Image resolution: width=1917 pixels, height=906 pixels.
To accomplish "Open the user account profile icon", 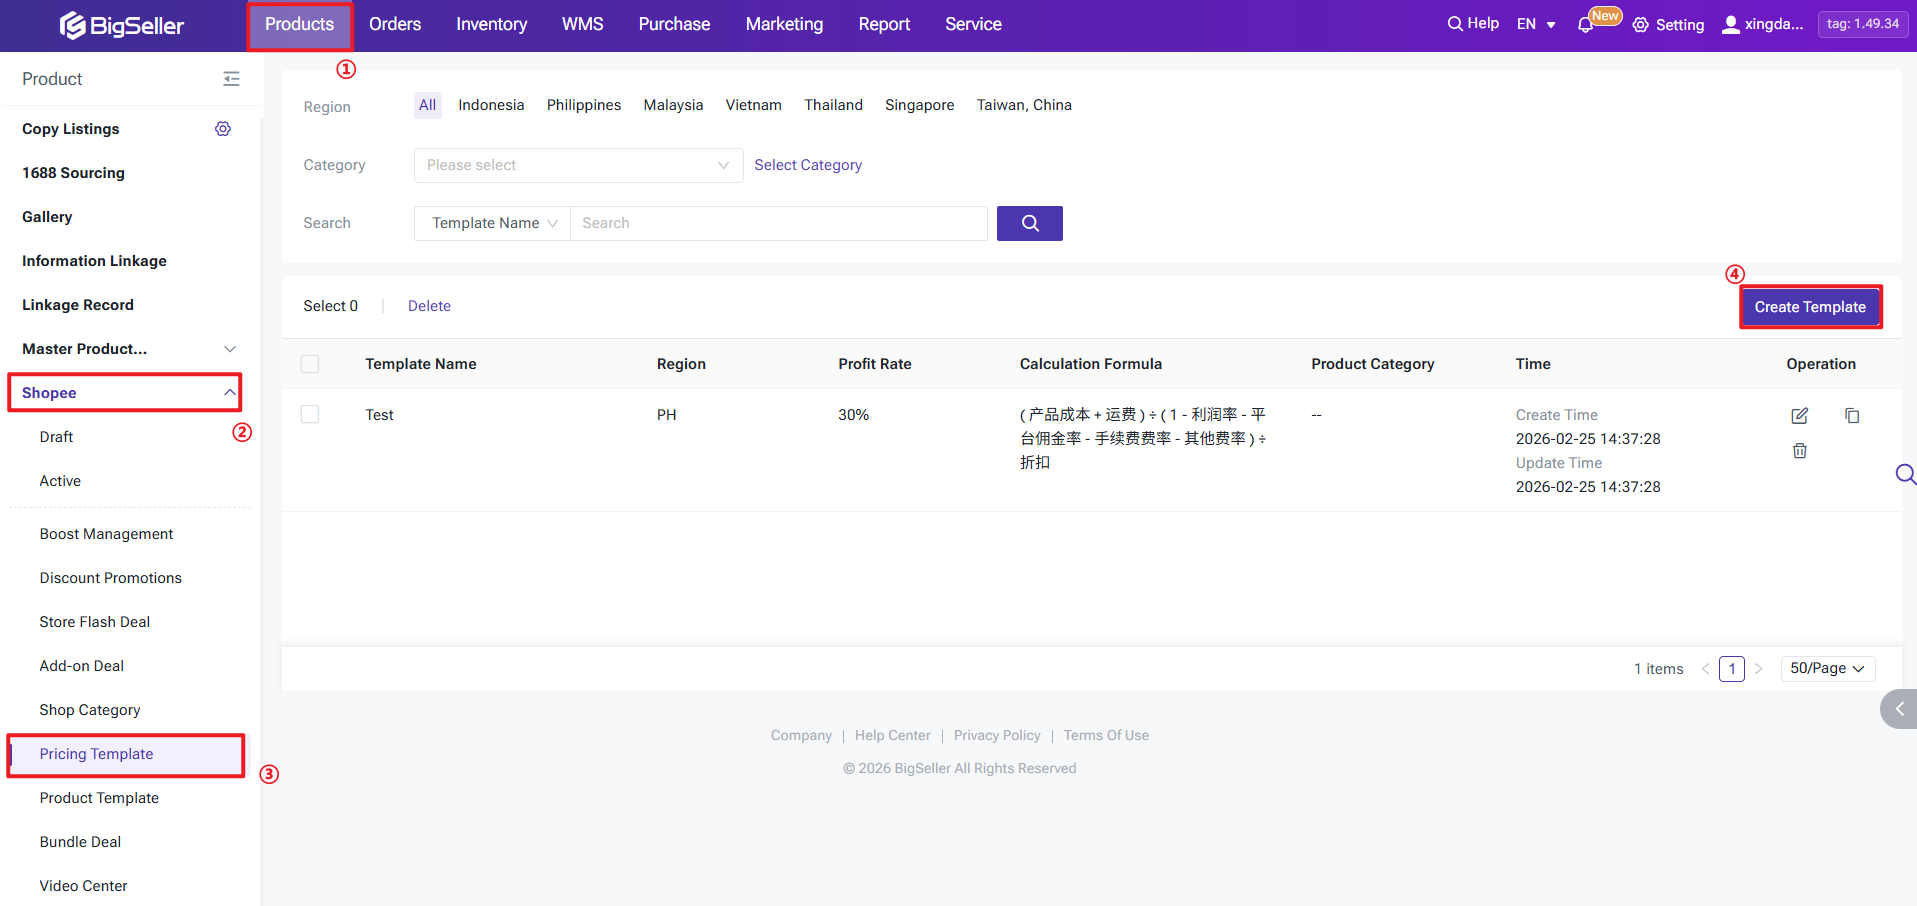I will (x=1730, y=25).
